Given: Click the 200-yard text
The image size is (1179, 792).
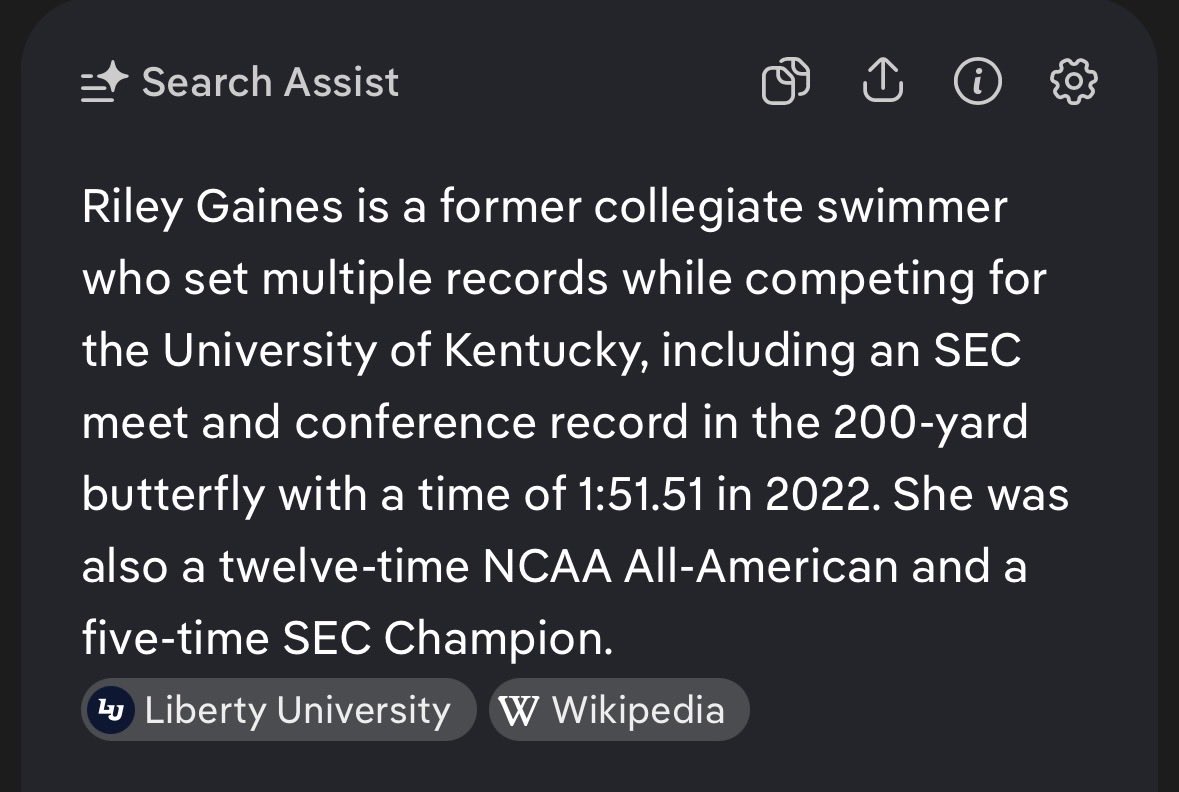Looking at the screenshot, I should (x=931, y=424).
